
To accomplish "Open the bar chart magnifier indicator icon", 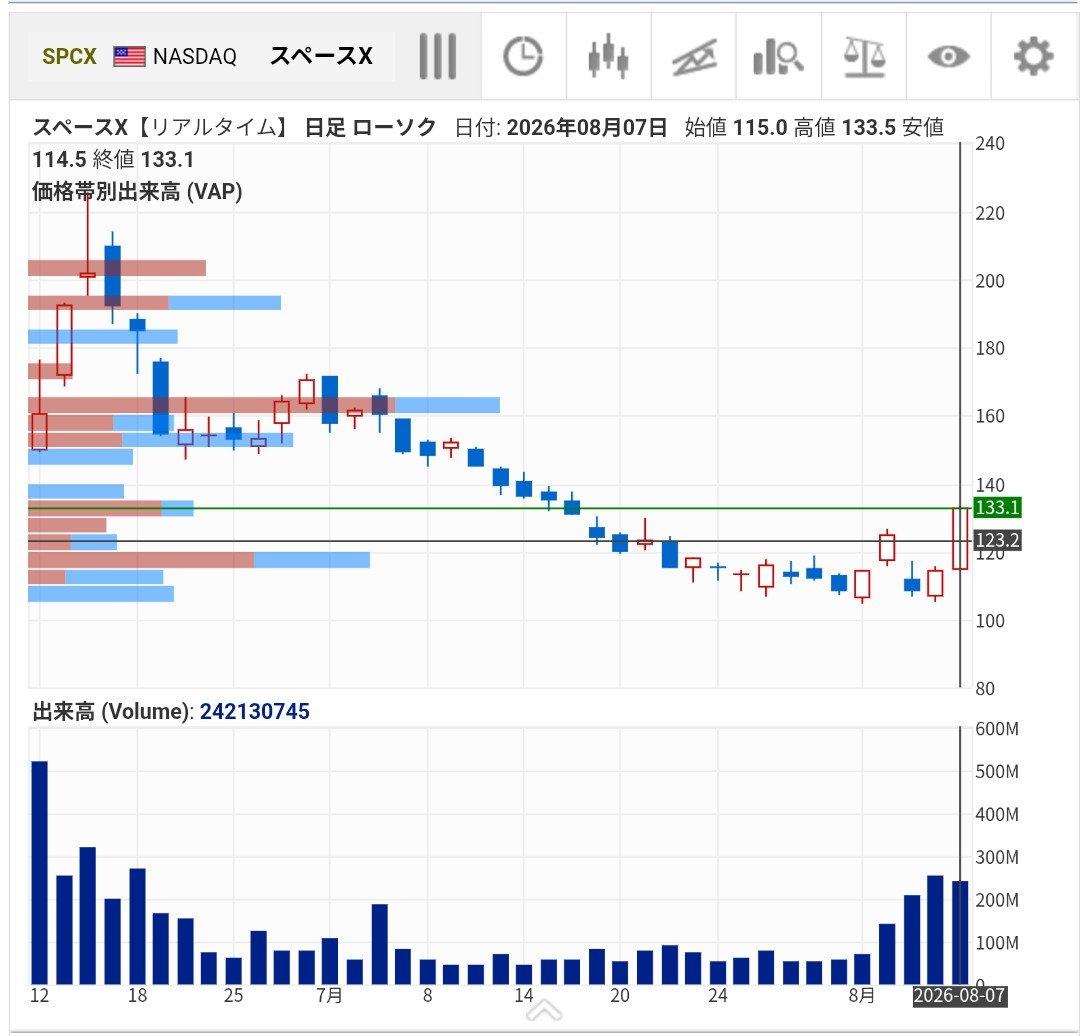I will [778, 56].
